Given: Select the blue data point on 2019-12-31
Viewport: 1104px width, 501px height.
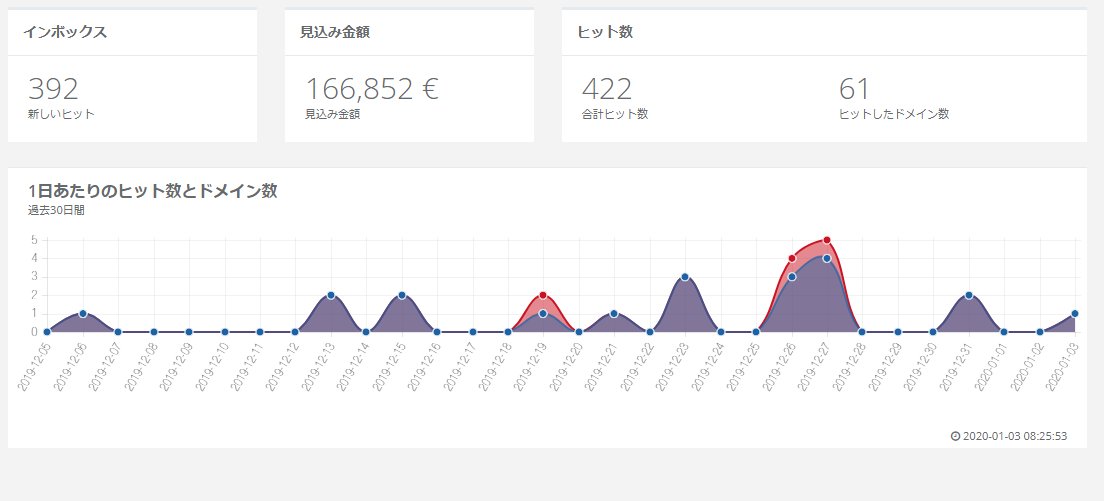Looking at the screenshot, I should pos(969,296).
